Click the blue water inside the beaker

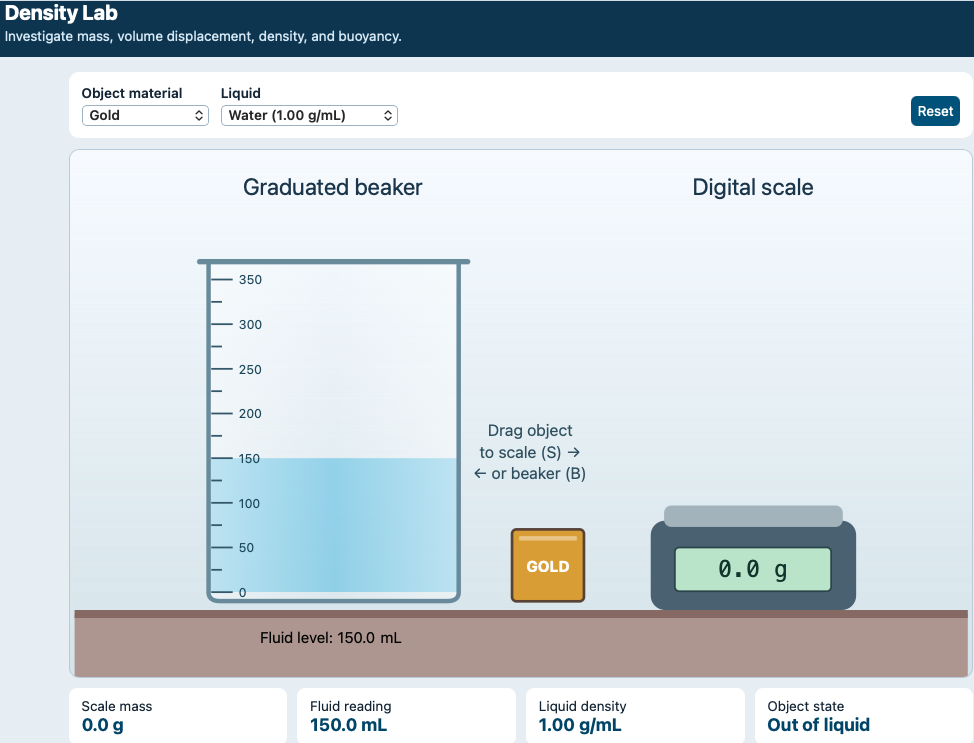click(x=334, y=525)
